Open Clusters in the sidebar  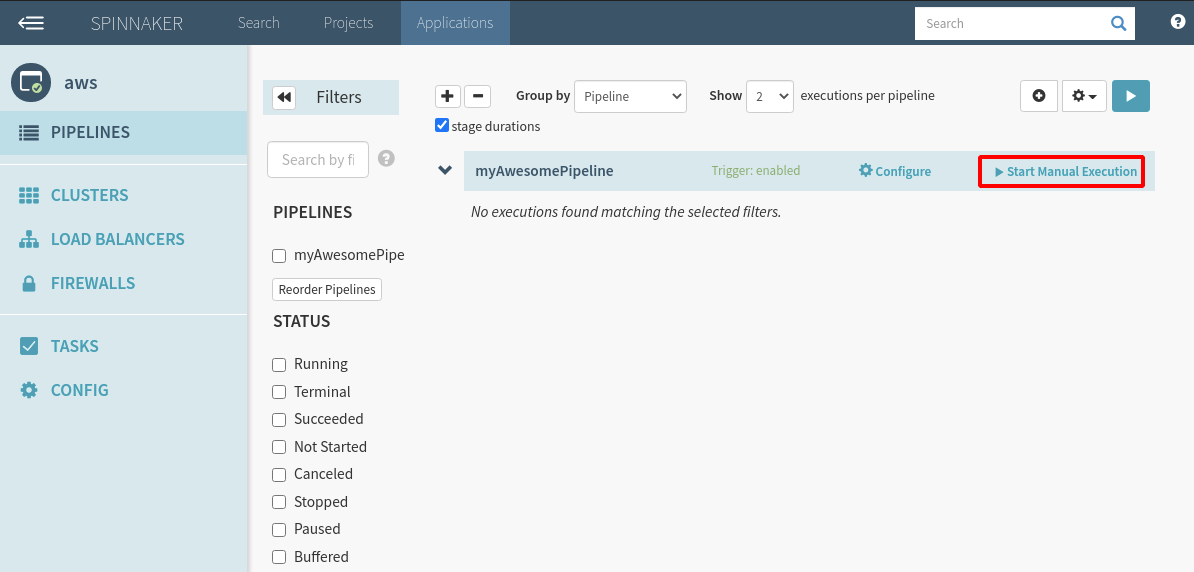89,195
